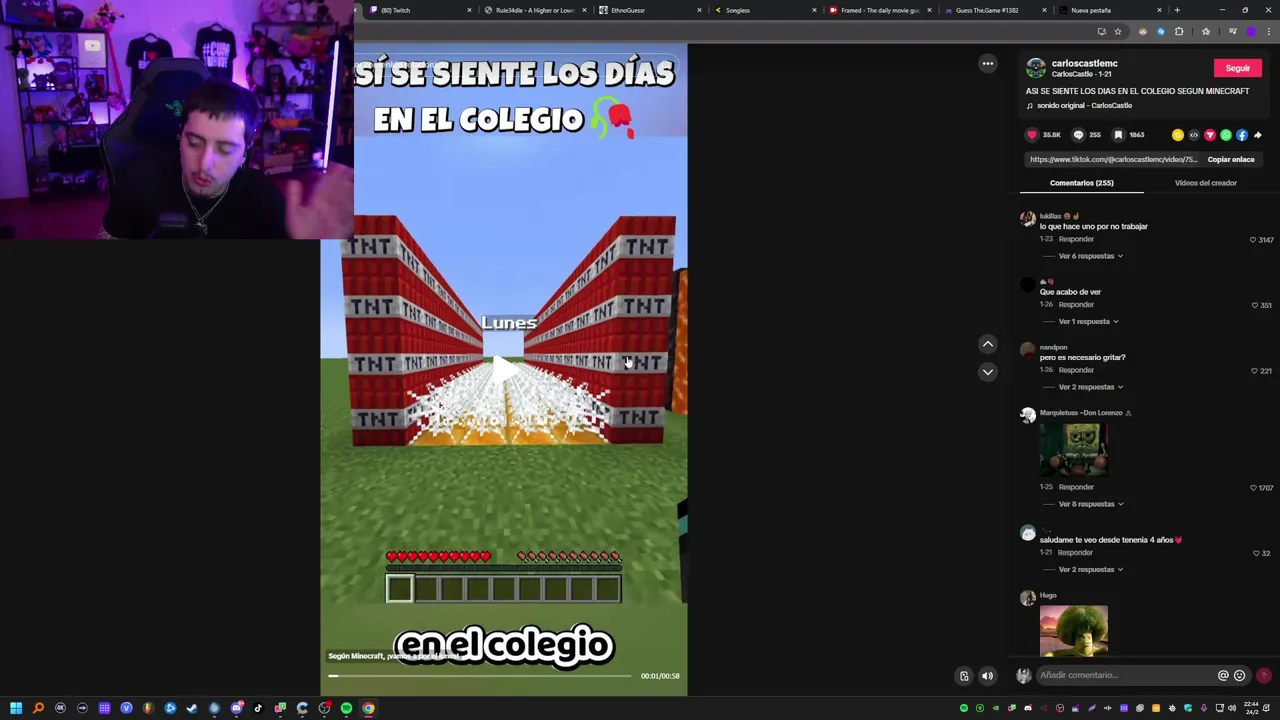Open carloscastlemc profile avatar
The width and height of the screenshot is (1280, 720).
pos(1035,68)
